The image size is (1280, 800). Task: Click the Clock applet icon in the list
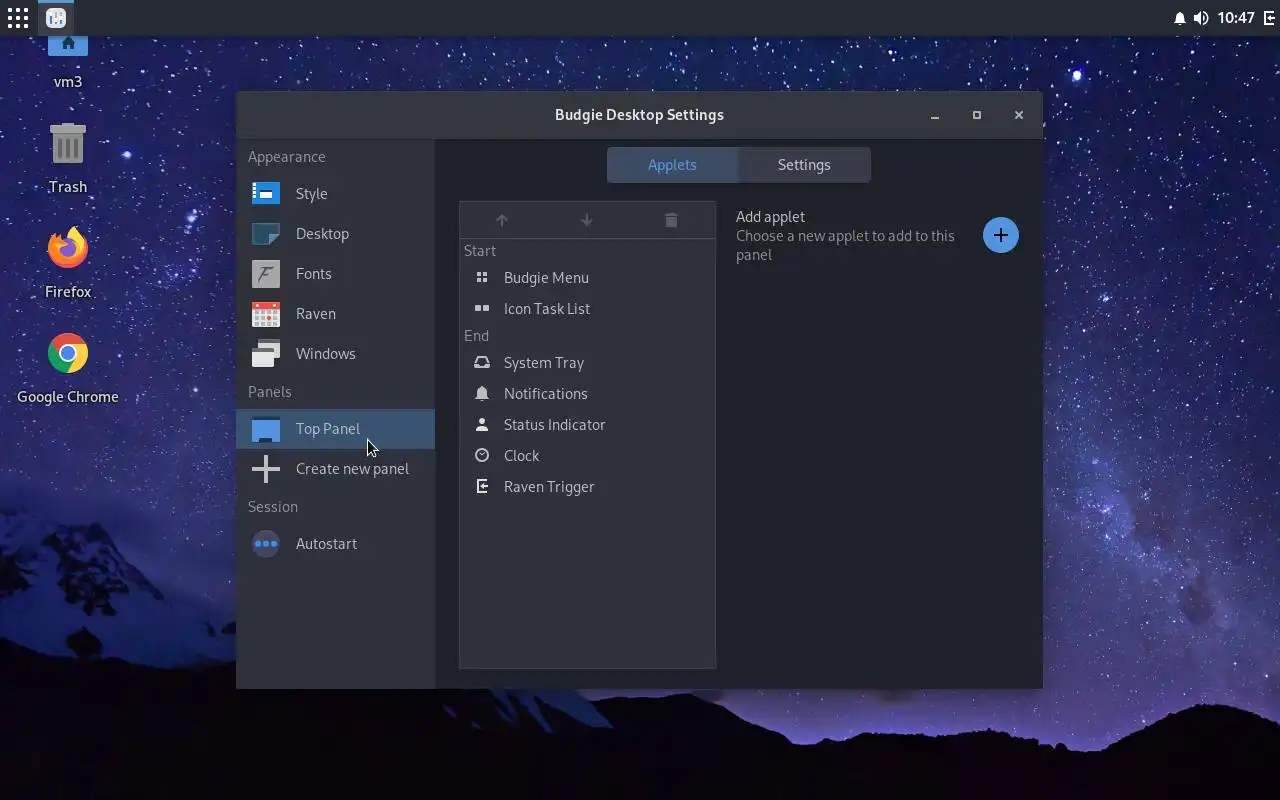click(482, 456)
